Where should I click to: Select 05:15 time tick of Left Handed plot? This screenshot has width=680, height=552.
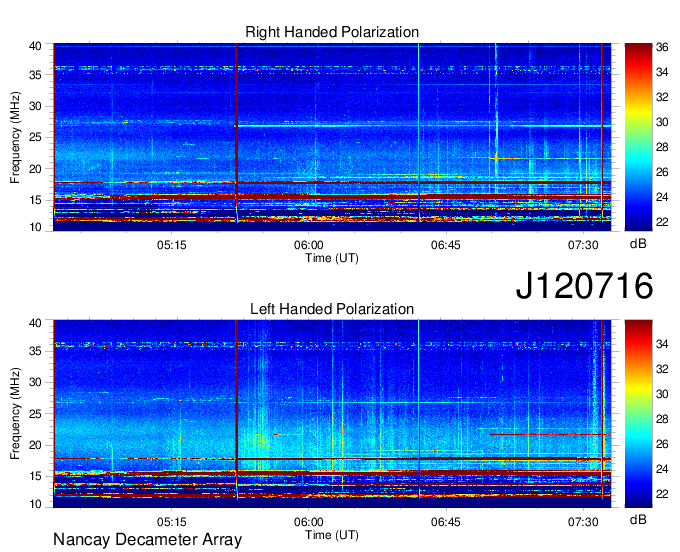(172, 522)
